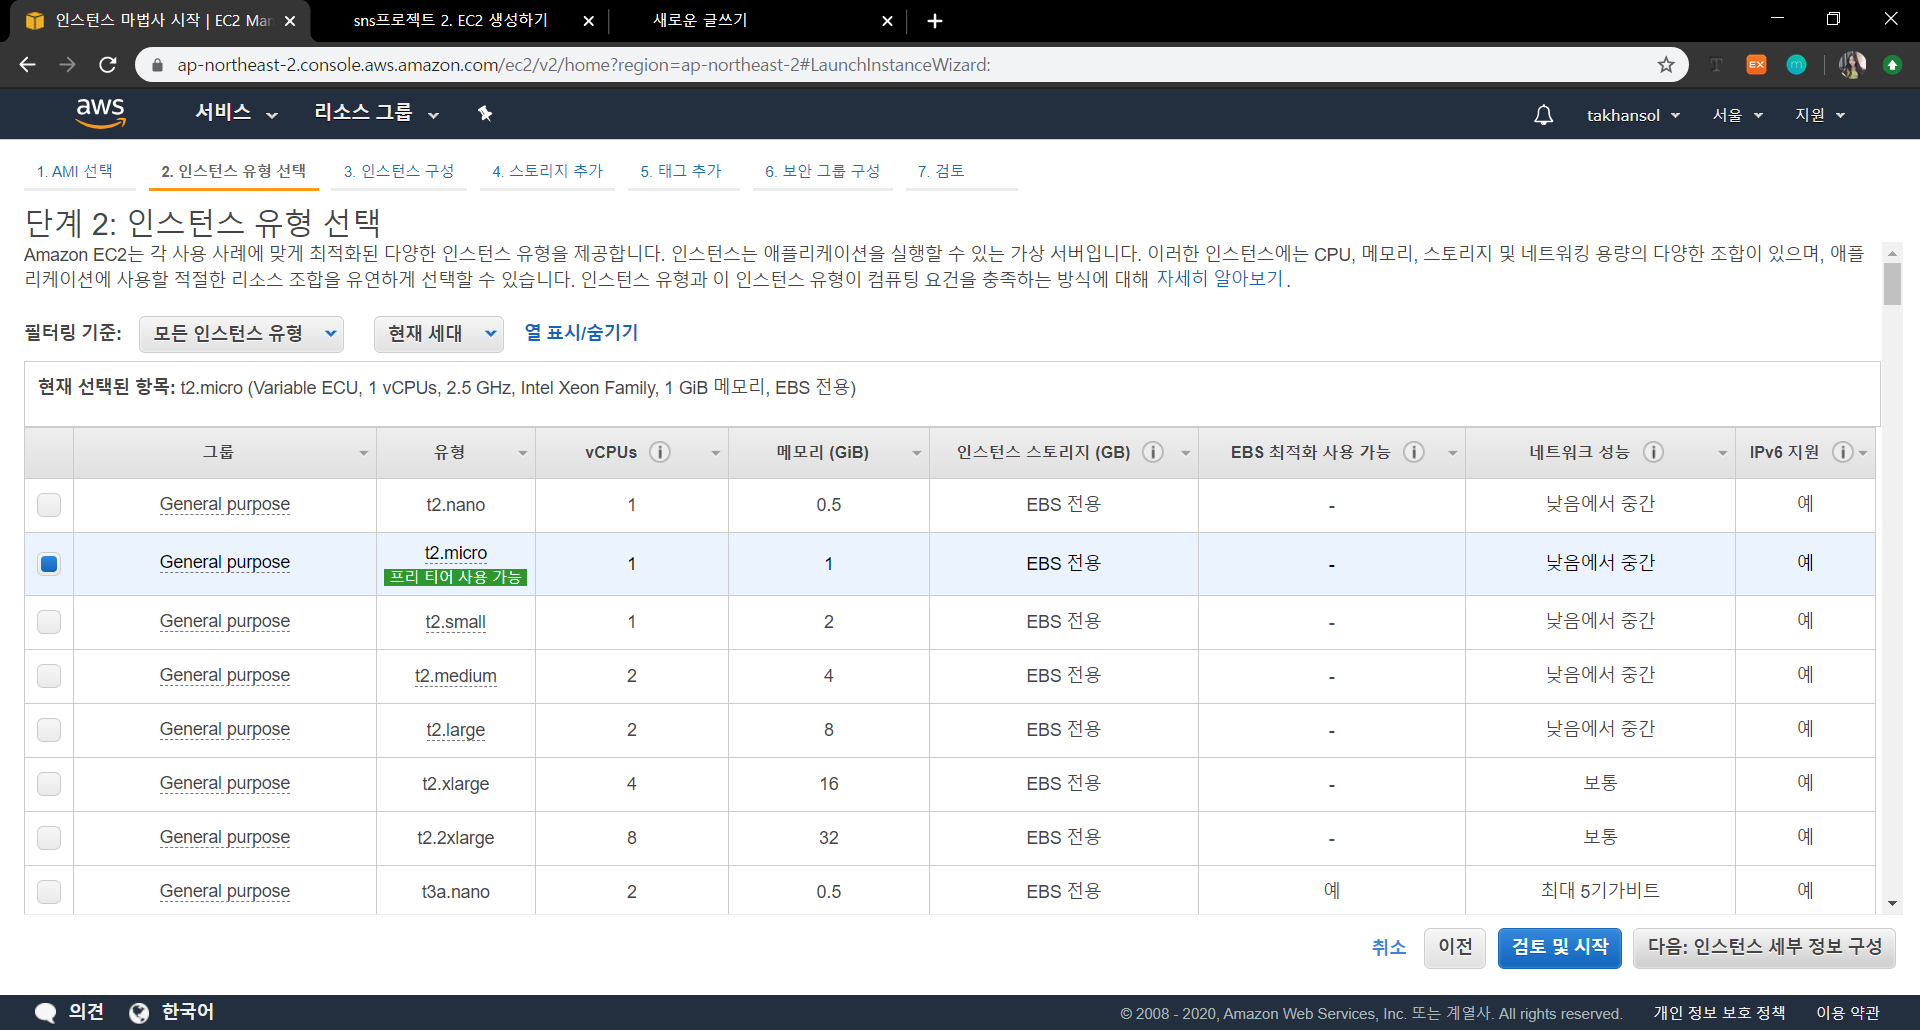Viewport: 1920px width, 1030px height.
Task: Open the 지원 support dropdown
Action: (x=1820, y=115)
